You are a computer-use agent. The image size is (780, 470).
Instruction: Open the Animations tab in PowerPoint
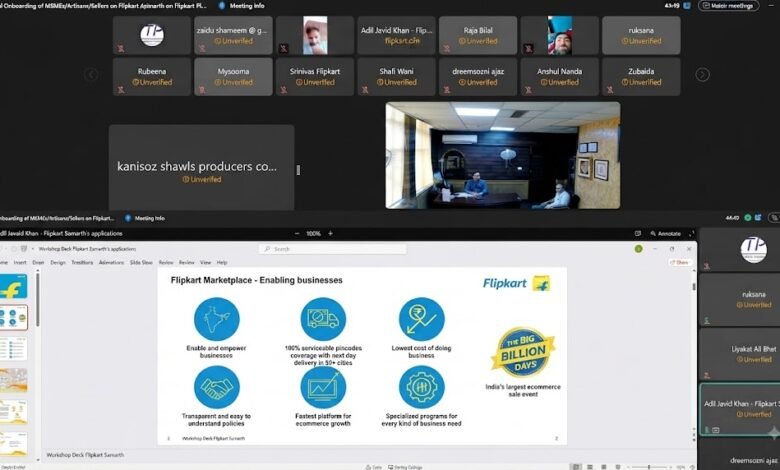pos(111,262)
